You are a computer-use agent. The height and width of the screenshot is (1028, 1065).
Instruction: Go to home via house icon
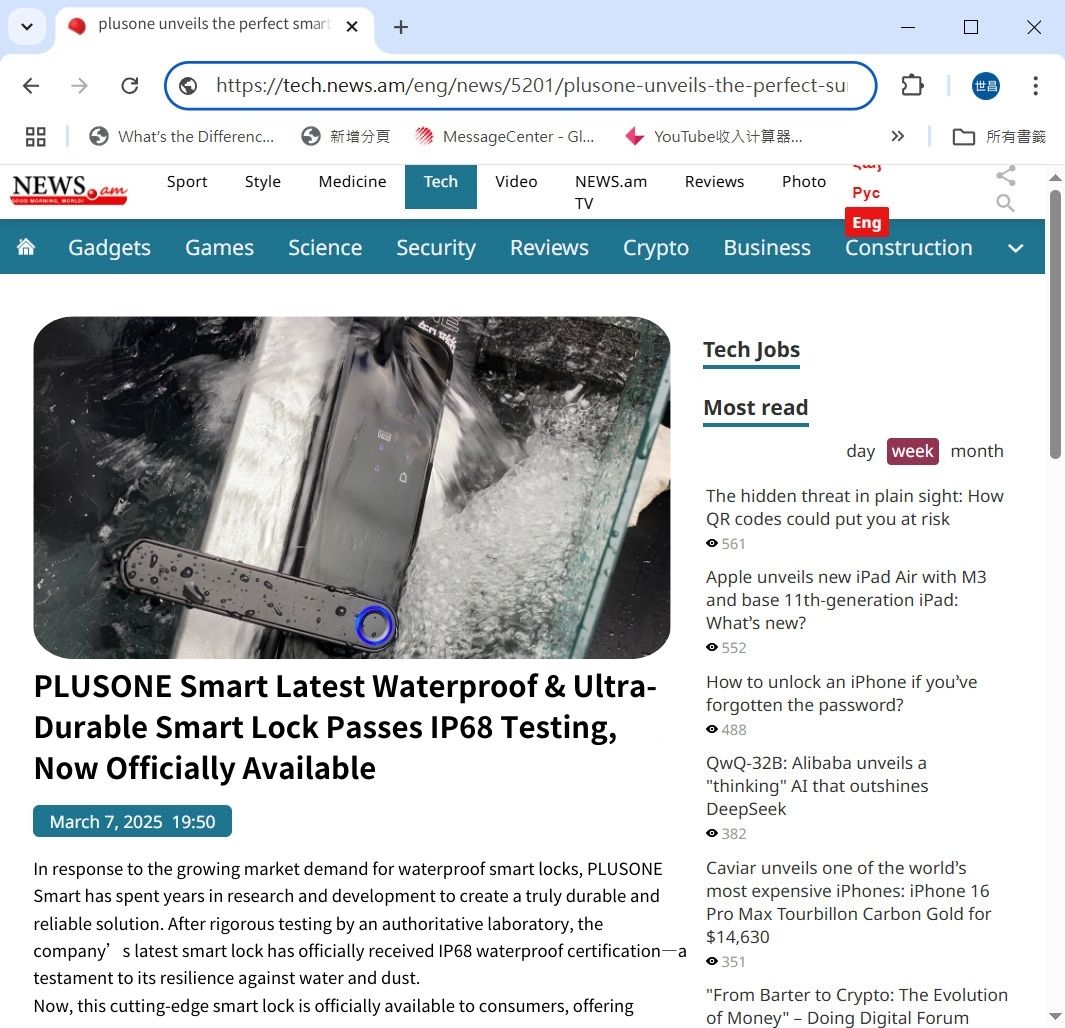pyautogui.click(x=26, y=246)
